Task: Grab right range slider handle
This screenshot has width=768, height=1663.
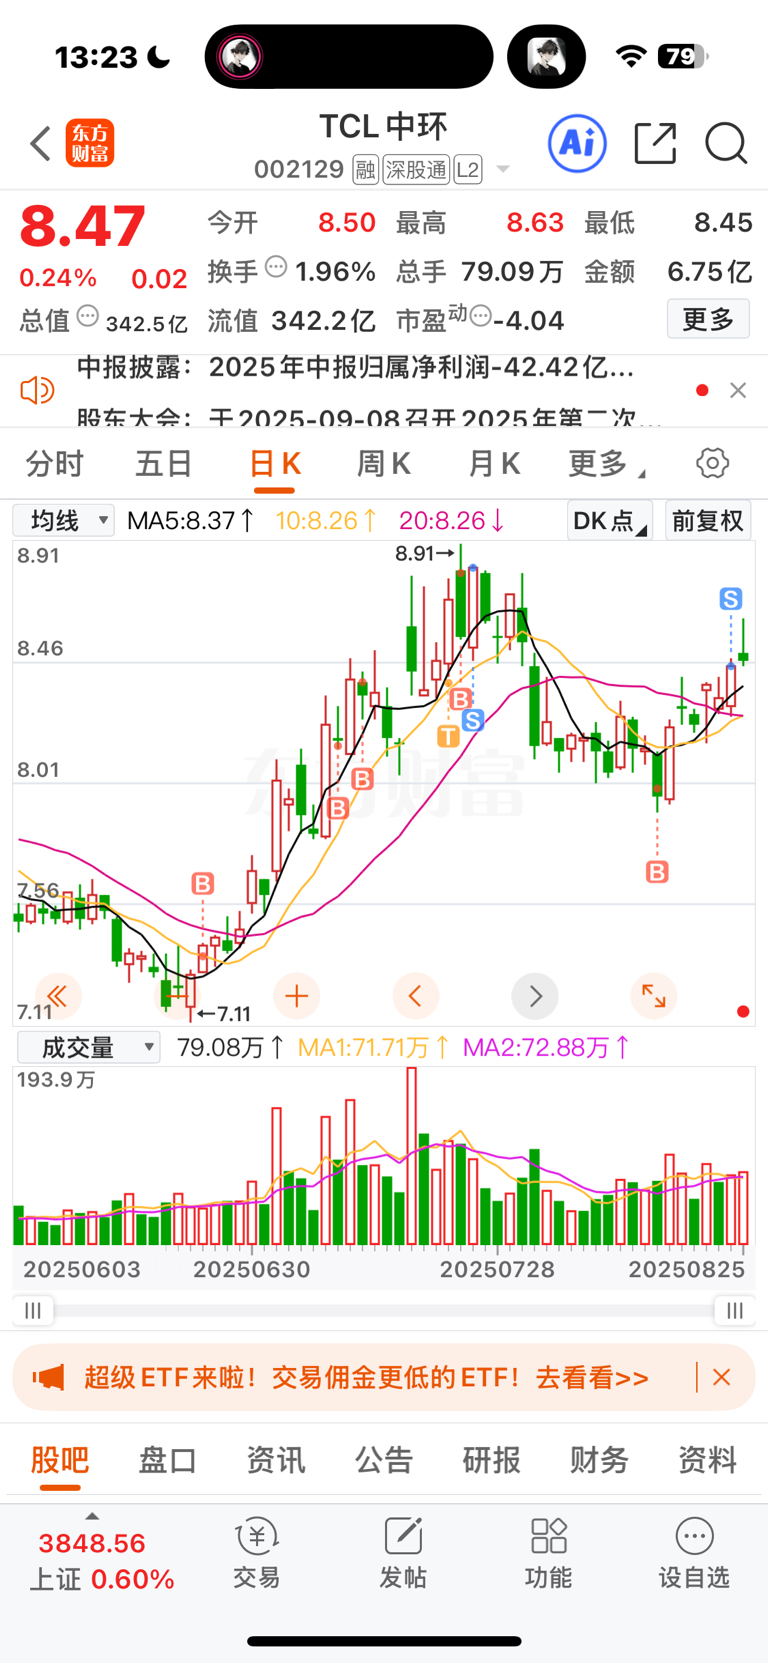Action: [735, 1310]
